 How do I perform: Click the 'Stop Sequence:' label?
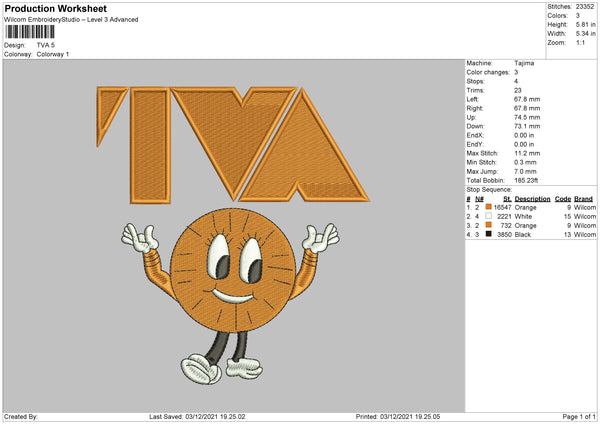[x=489, y=190]
